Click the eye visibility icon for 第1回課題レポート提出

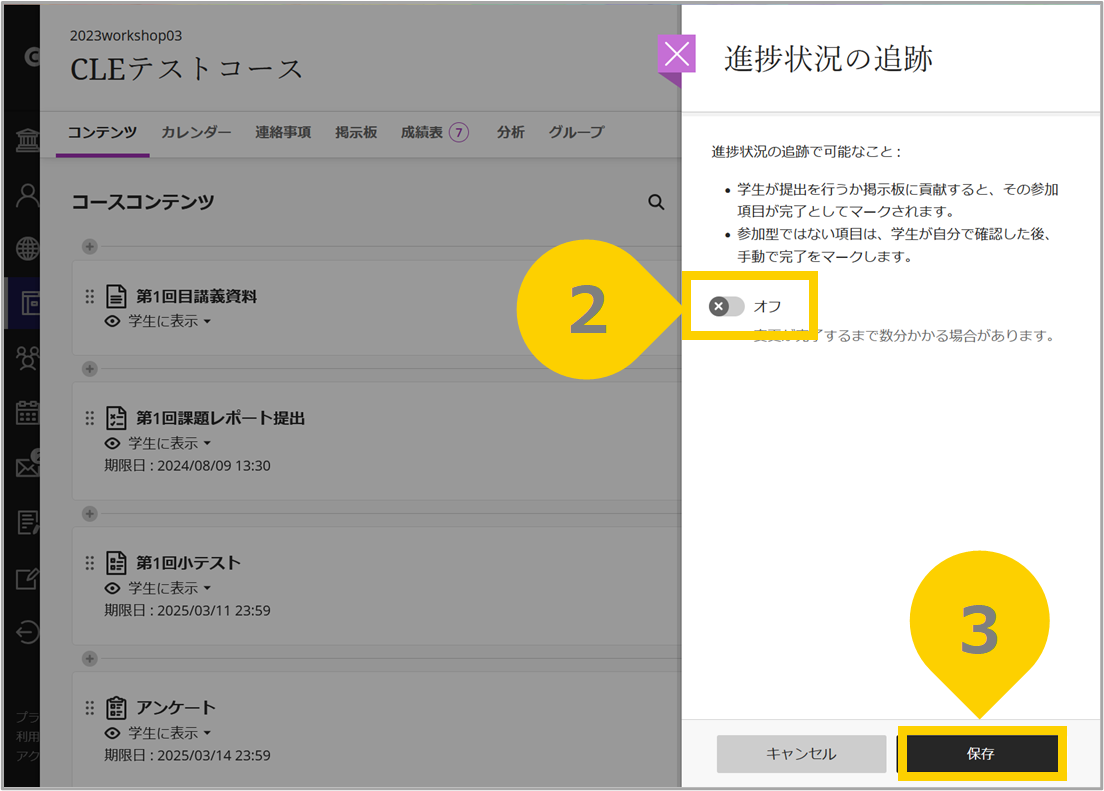point(112,444)
